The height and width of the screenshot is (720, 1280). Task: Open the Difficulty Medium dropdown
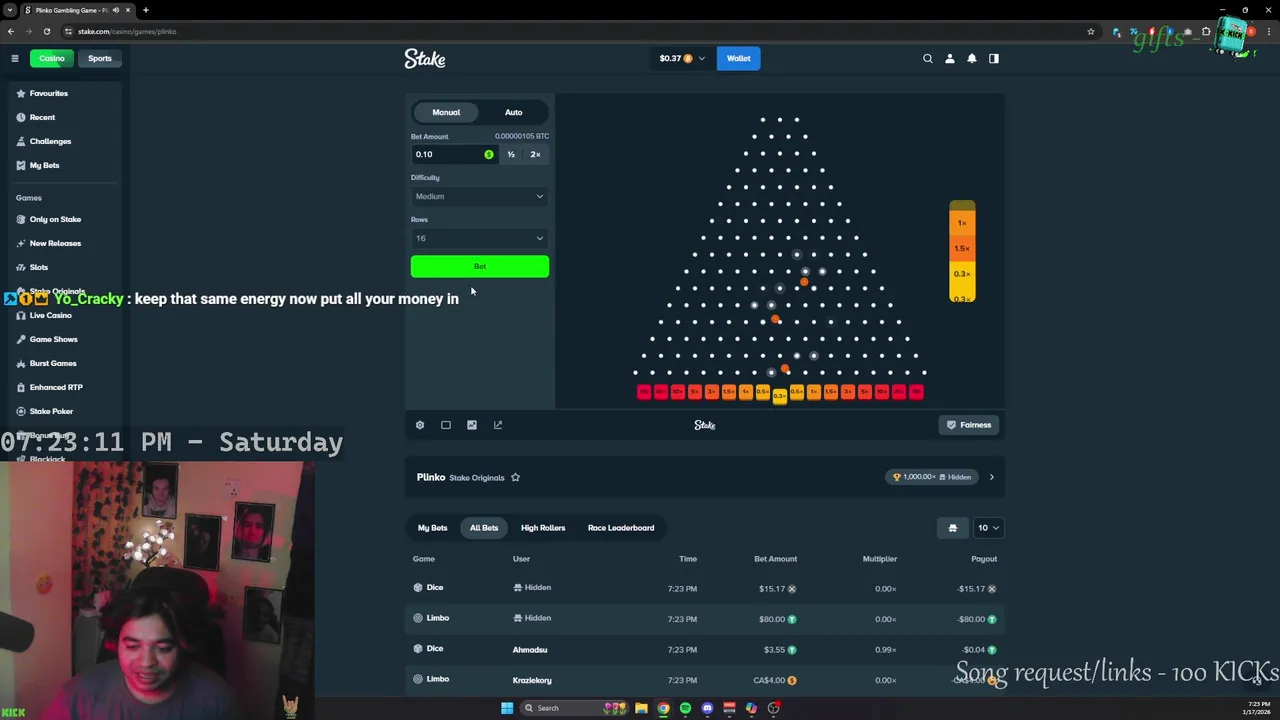point(480,196)
